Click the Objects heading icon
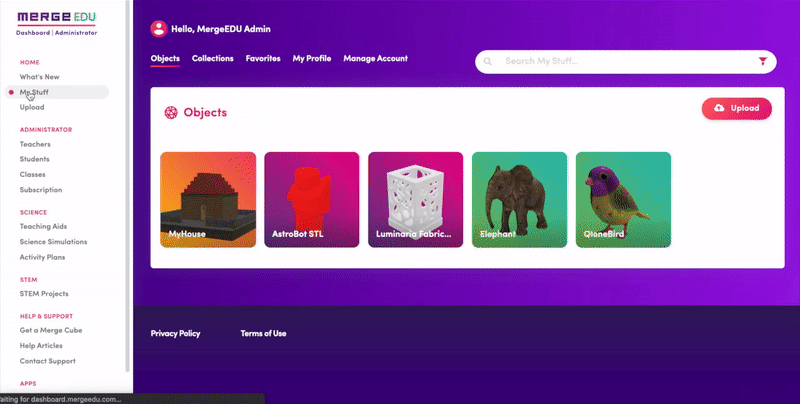 point(171,112)
